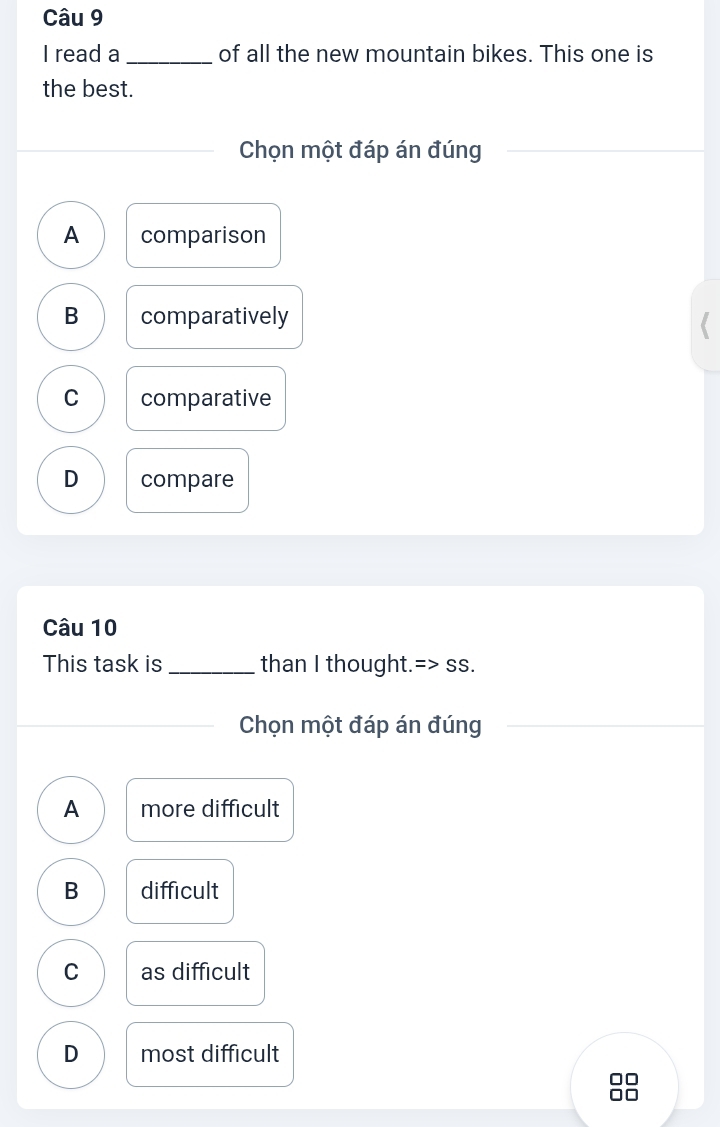Choose the answer 'comparatively'
The height and width of the screenshot is (1127, 720).
[214, 317]
